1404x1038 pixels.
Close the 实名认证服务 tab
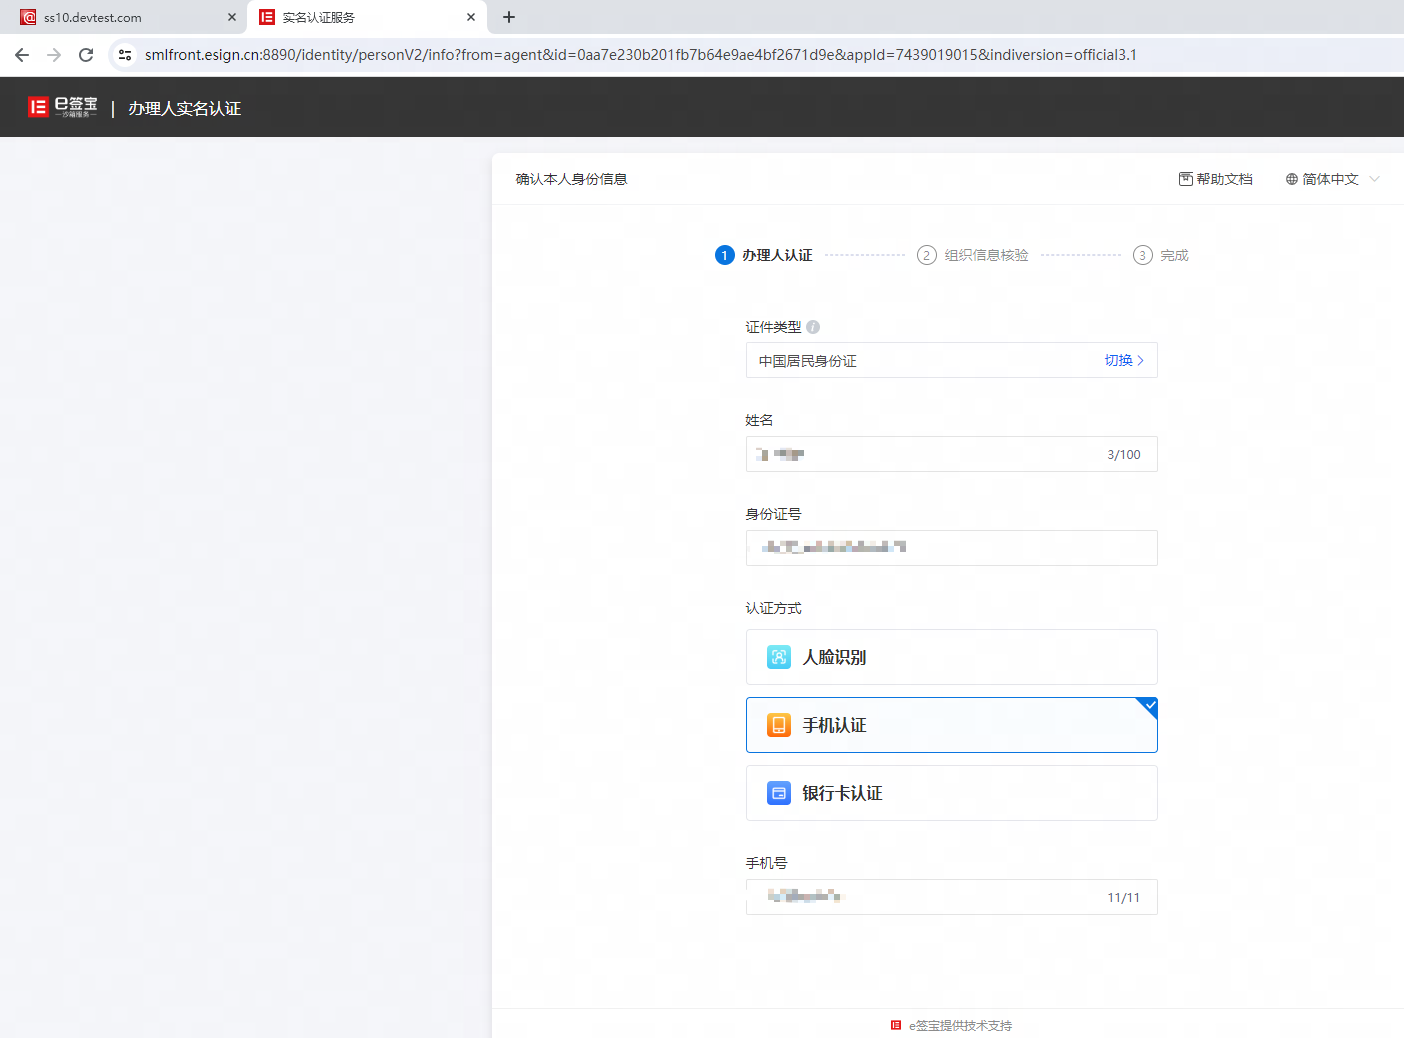click(x=471, y=17)
